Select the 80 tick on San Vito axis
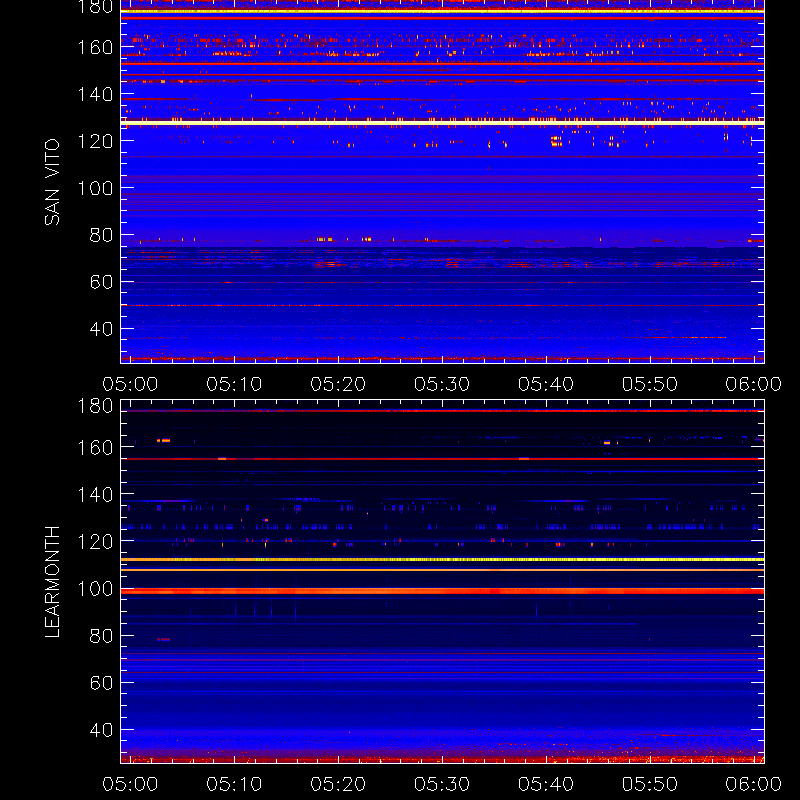The height and width of the screenshot is (800, 800). coord(101,235)
